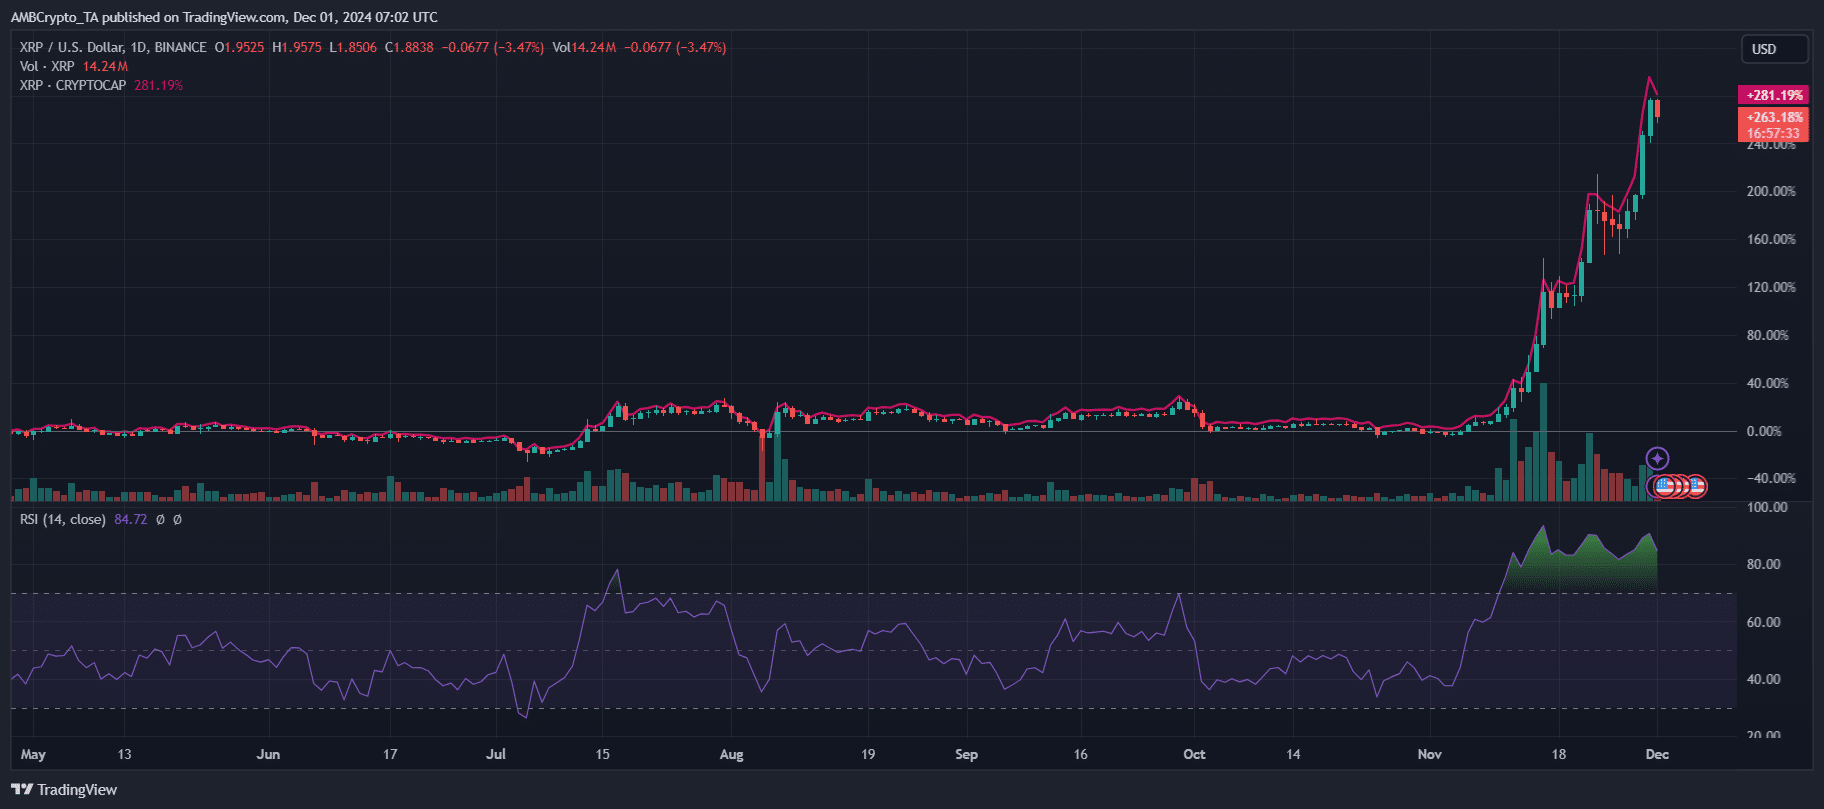1824x809 pixels.
Task: Click the +281.19% CRYPTOCAP price label
Action: coord(1774,95)
